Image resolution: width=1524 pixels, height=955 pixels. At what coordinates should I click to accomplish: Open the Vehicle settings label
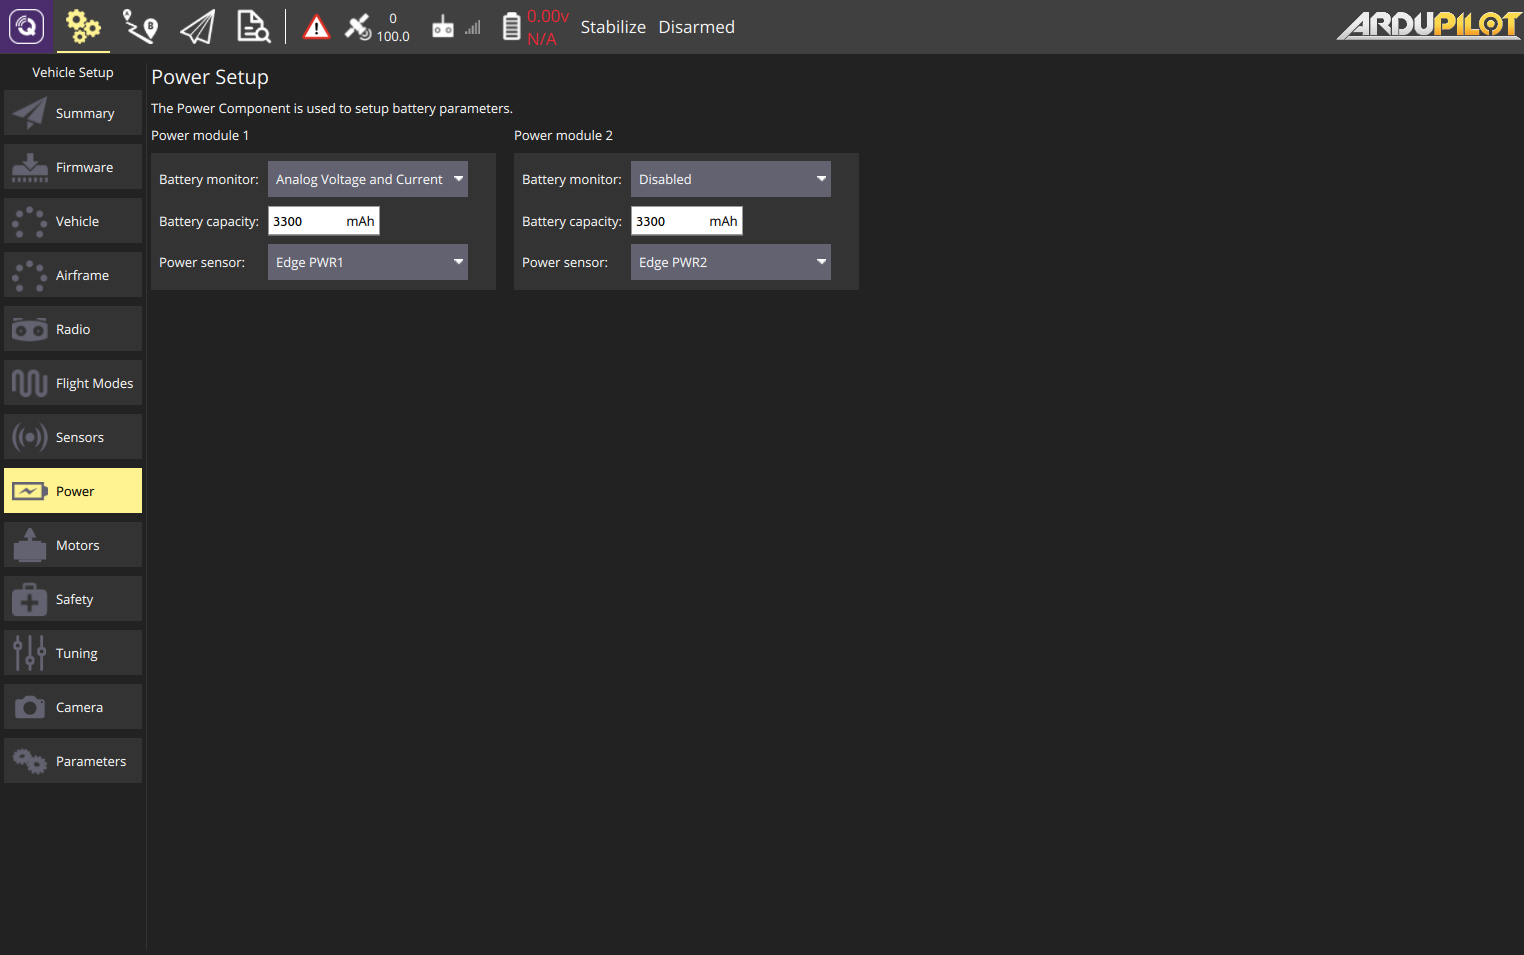(77, 221)
